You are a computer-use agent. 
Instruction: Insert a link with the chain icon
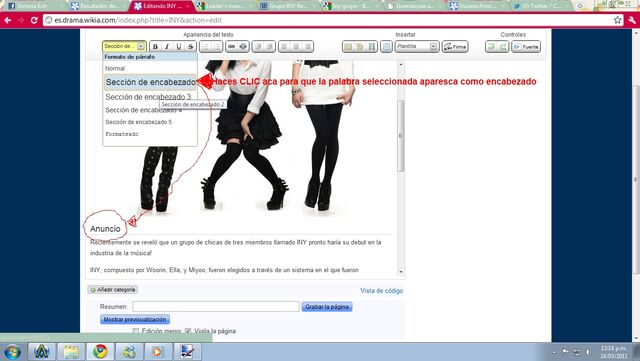[x=231, y=47]
